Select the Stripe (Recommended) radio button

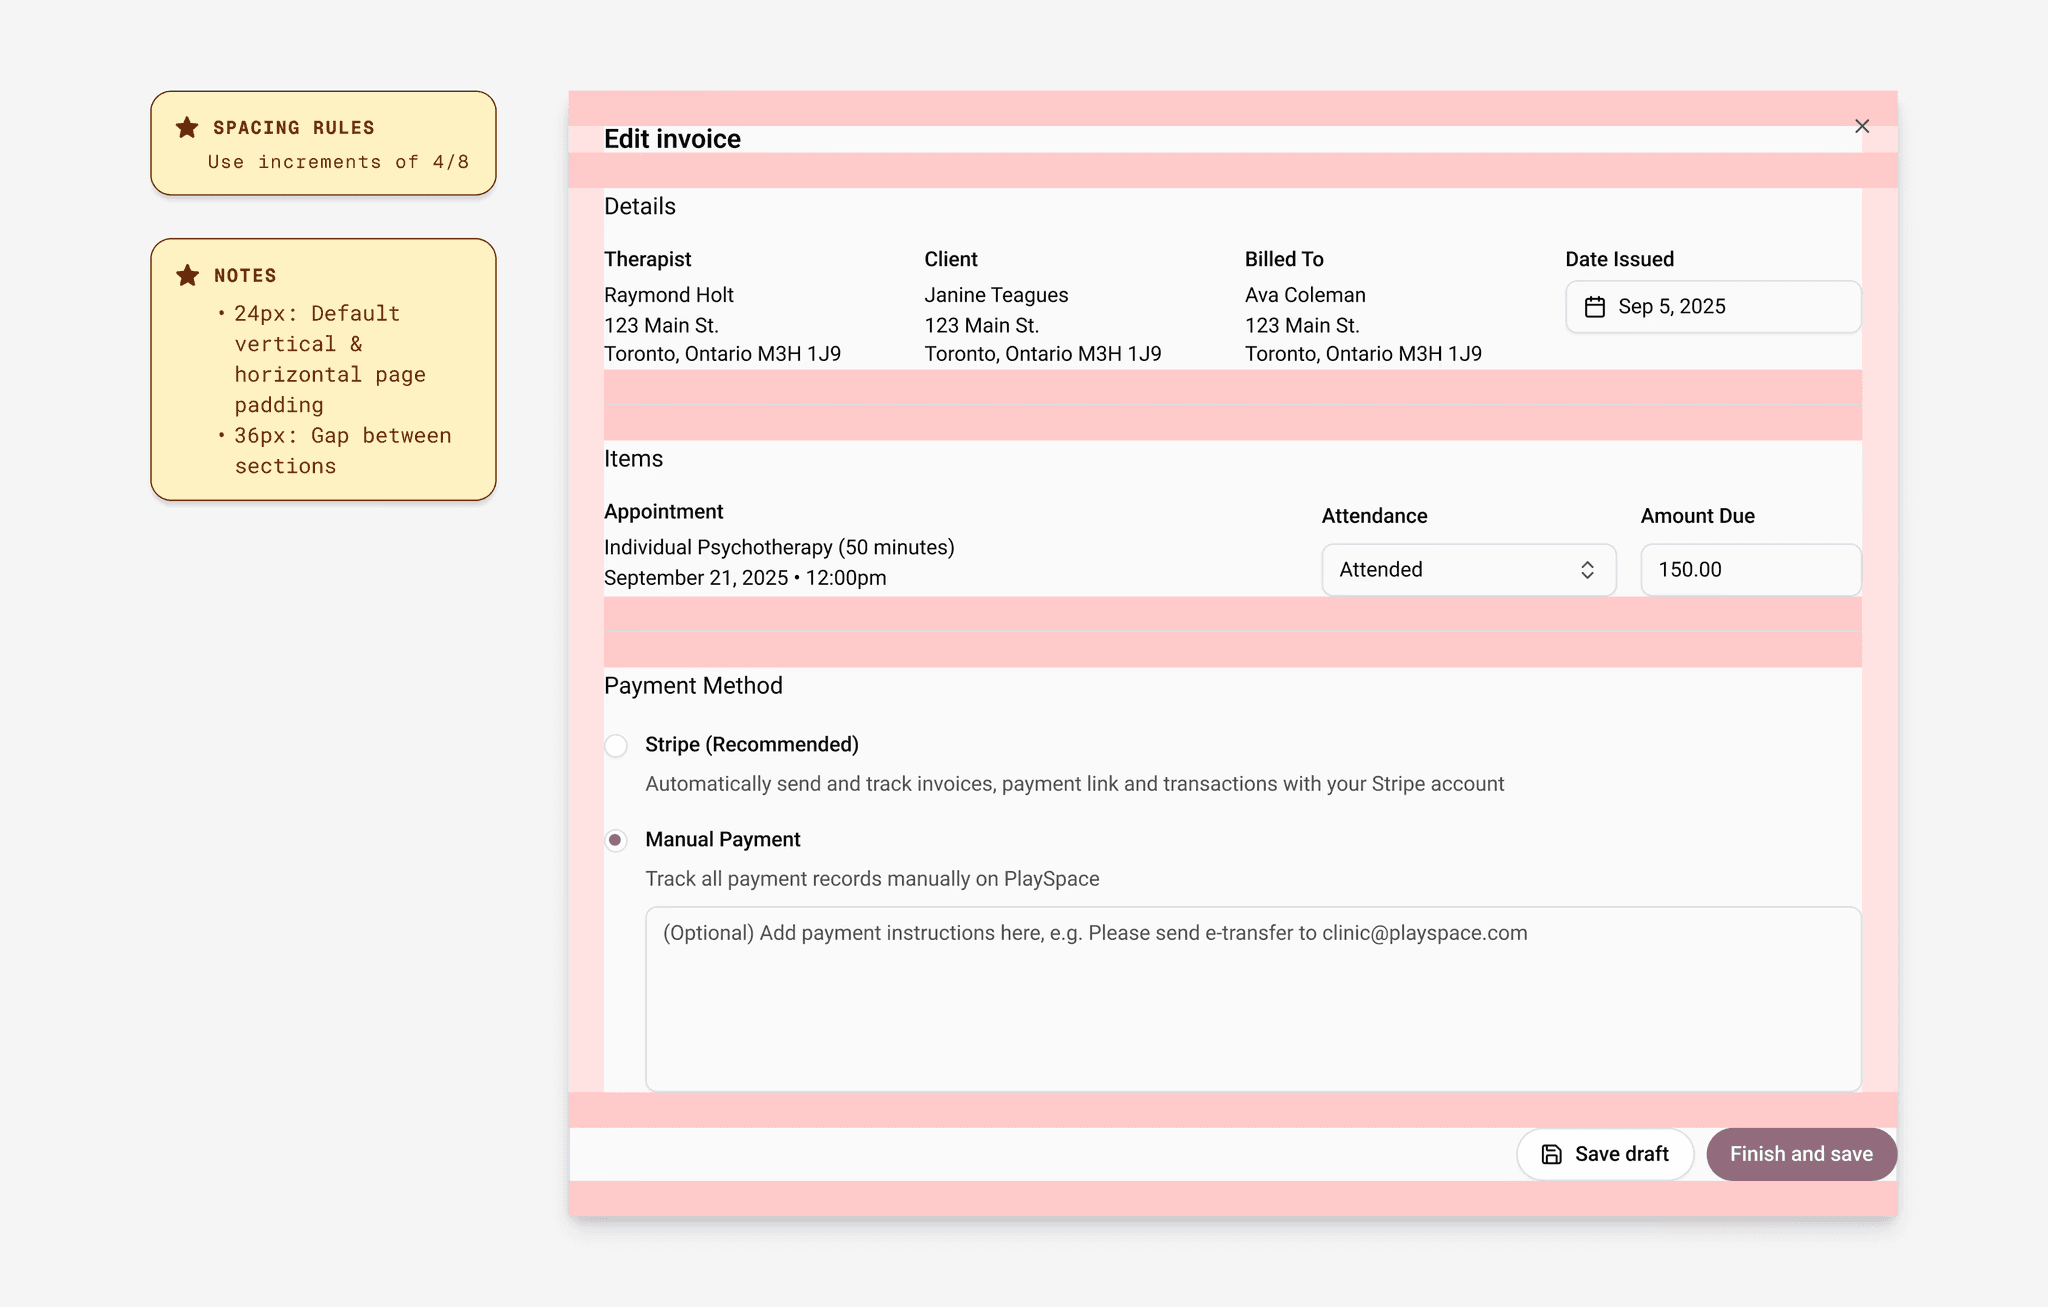pyautogui.click(x=616, y=746)
